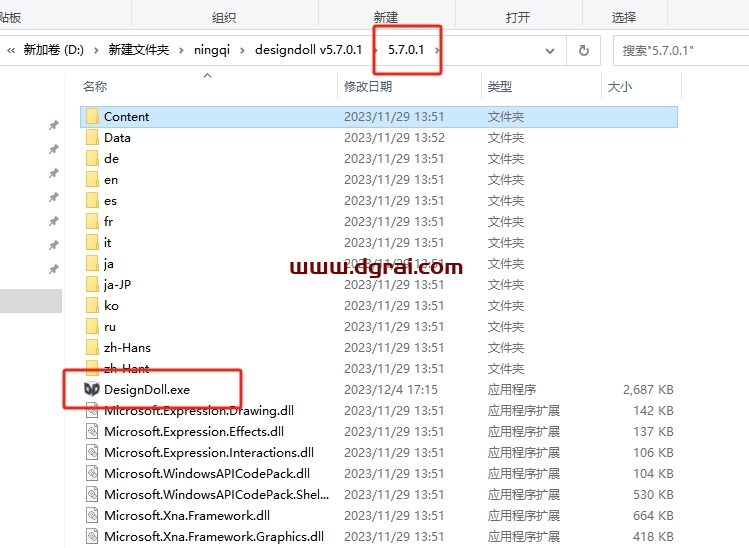
Task: Expand the chevron after 新加卷 (D:)
Action: point(96,50)
